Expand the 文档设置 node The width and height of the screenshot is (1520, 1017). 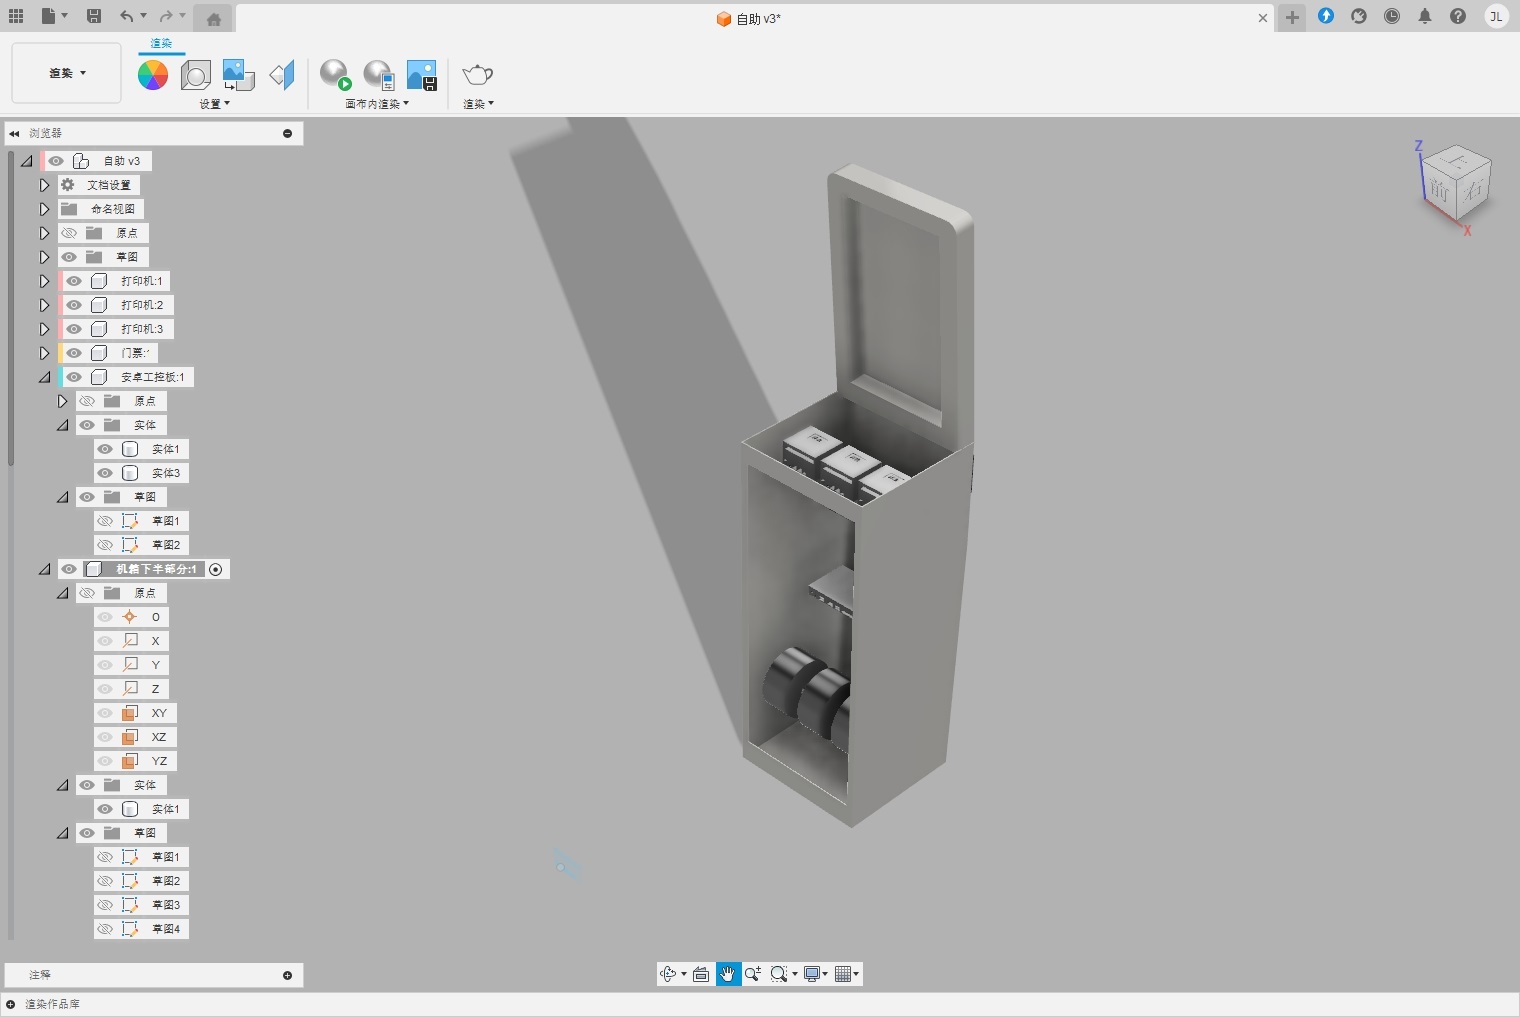click(x=44, y=185)
